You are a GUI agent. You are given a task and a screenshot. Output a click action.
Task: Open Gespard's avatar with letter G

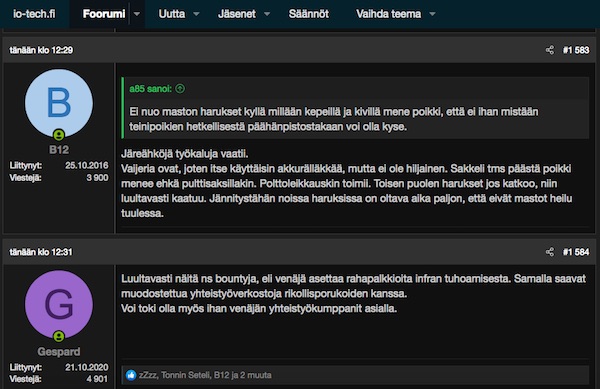click(x=59, y=304)
